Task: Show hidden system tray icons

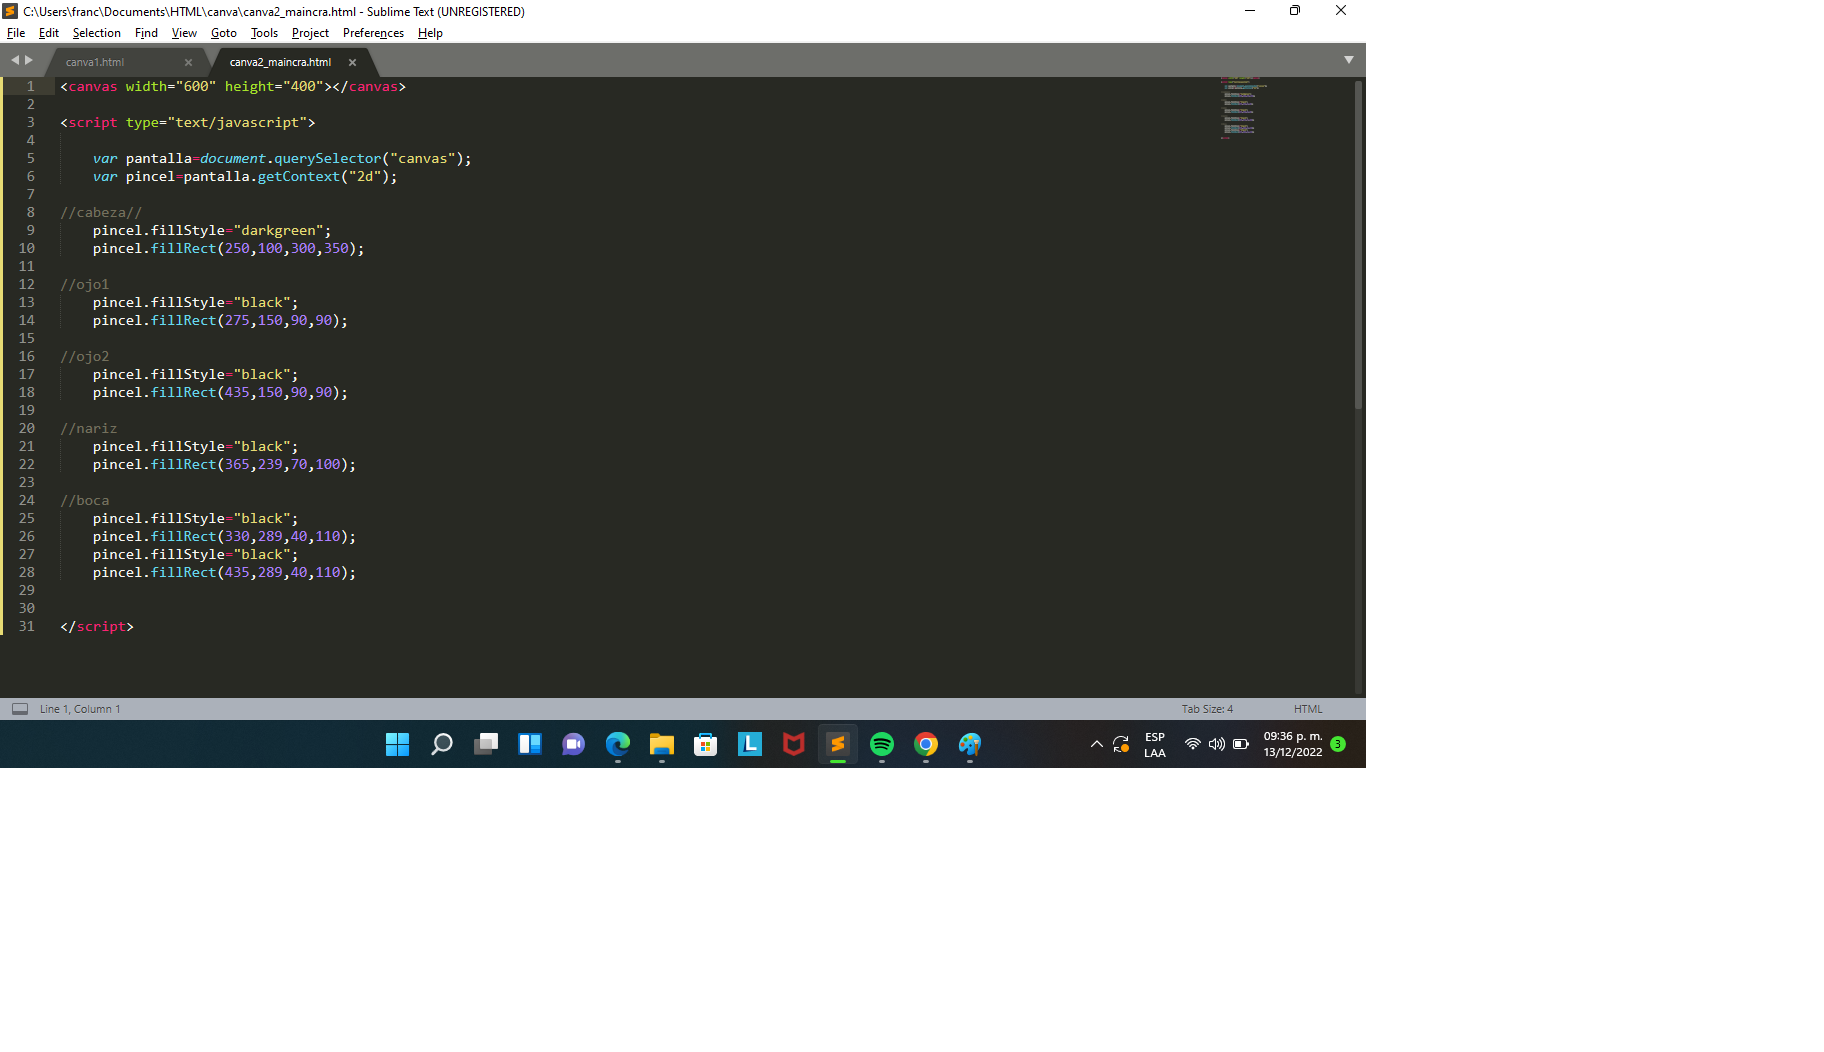Action: coord(1097,744)
